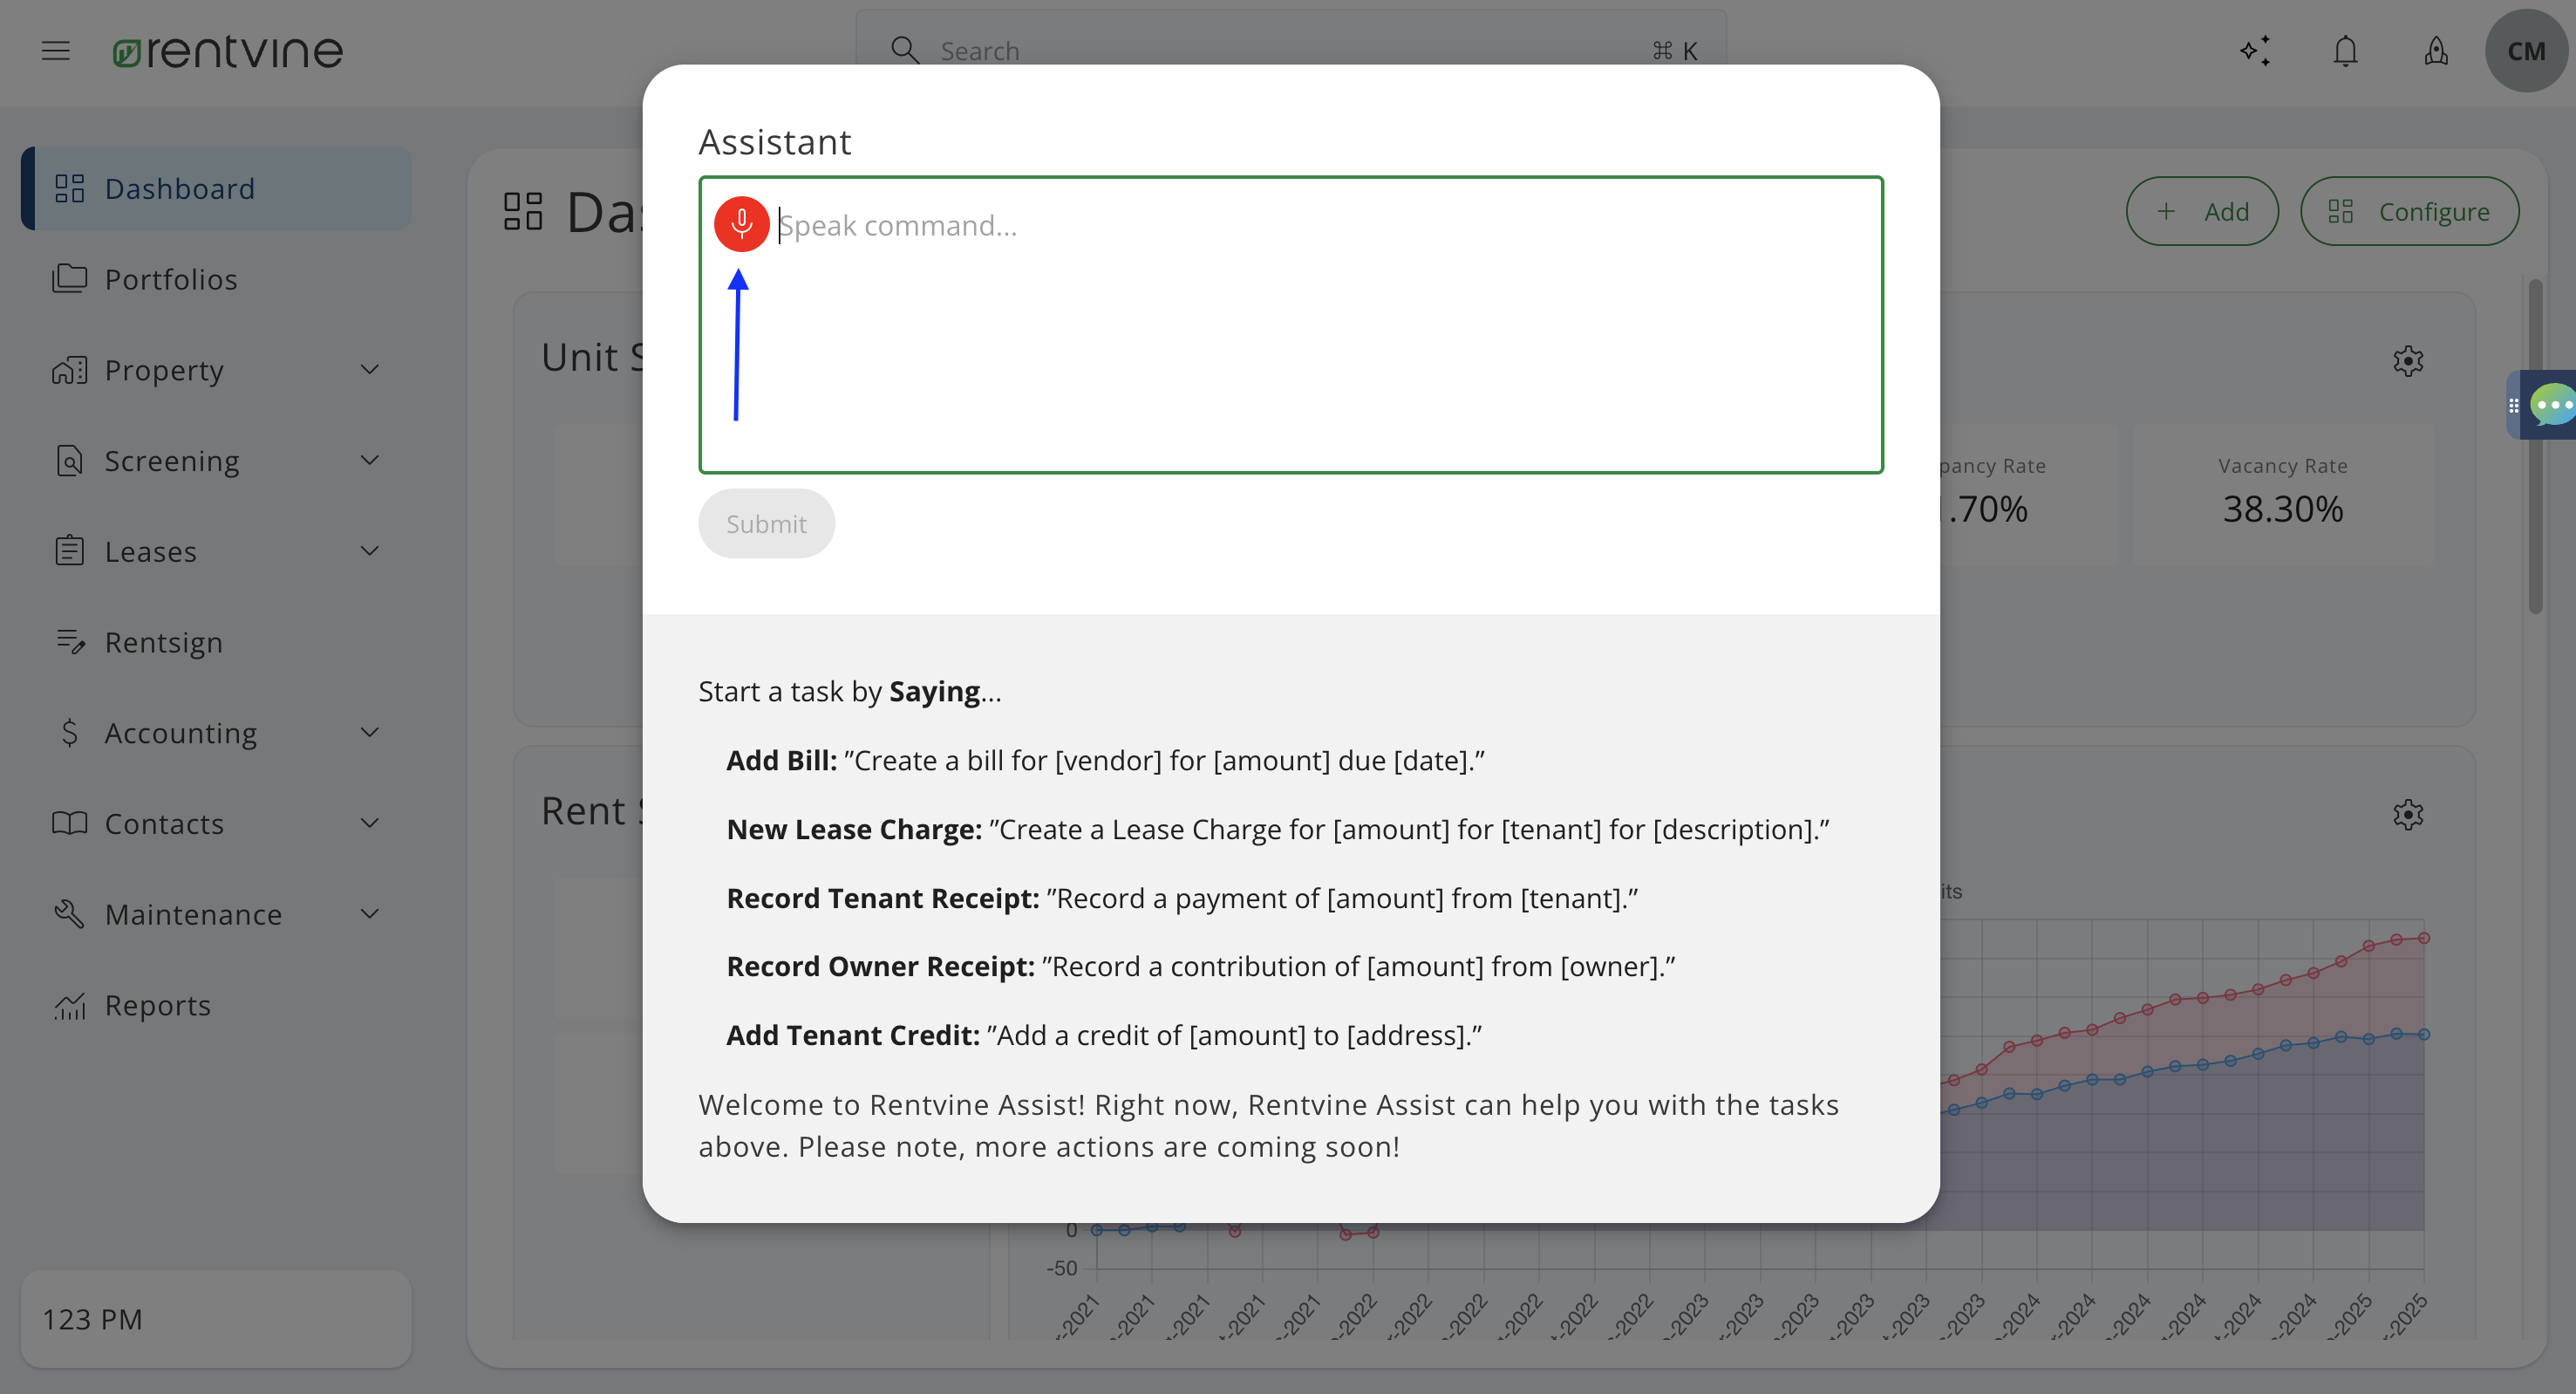Screen dimensions: 2576x1394
Task: Open Vacancy Rate widget gear settings
Action: tap(2408, 361)
